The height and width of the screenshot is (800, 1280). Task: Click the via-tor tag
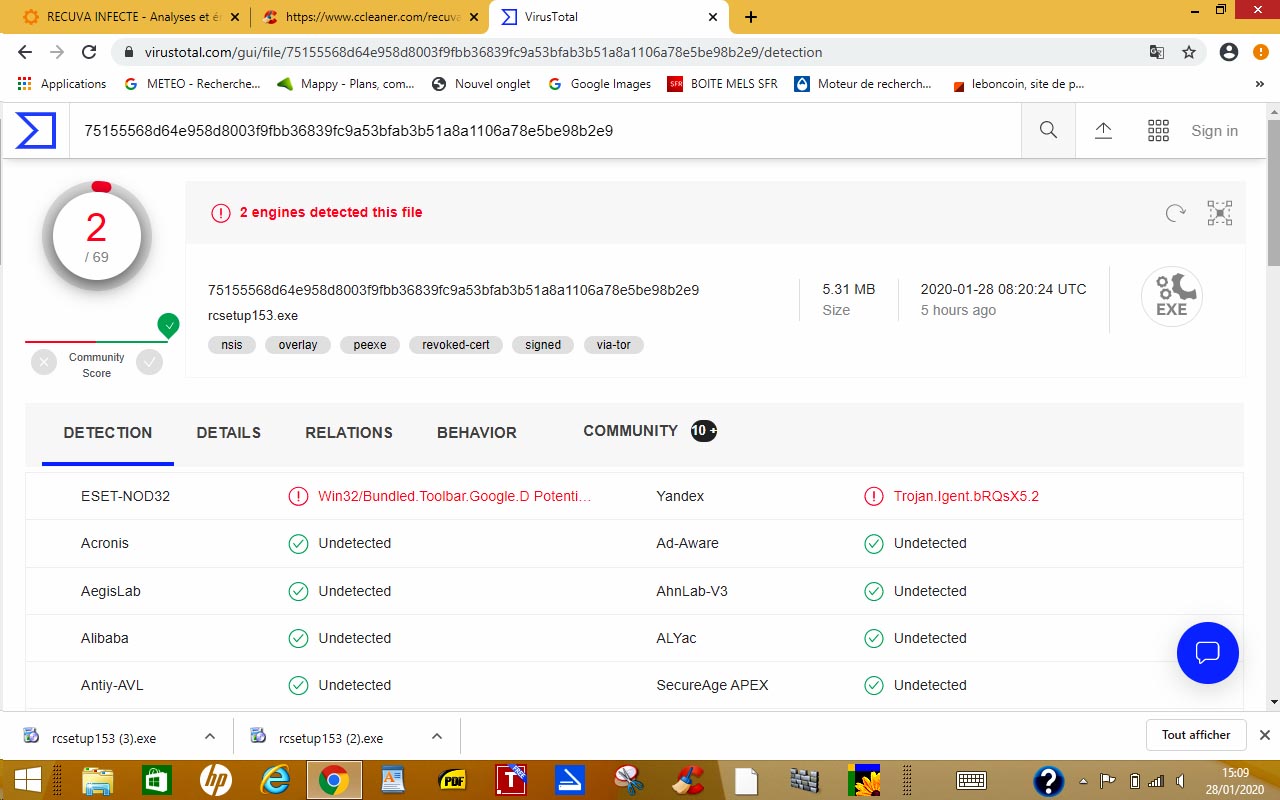[614, 345]
